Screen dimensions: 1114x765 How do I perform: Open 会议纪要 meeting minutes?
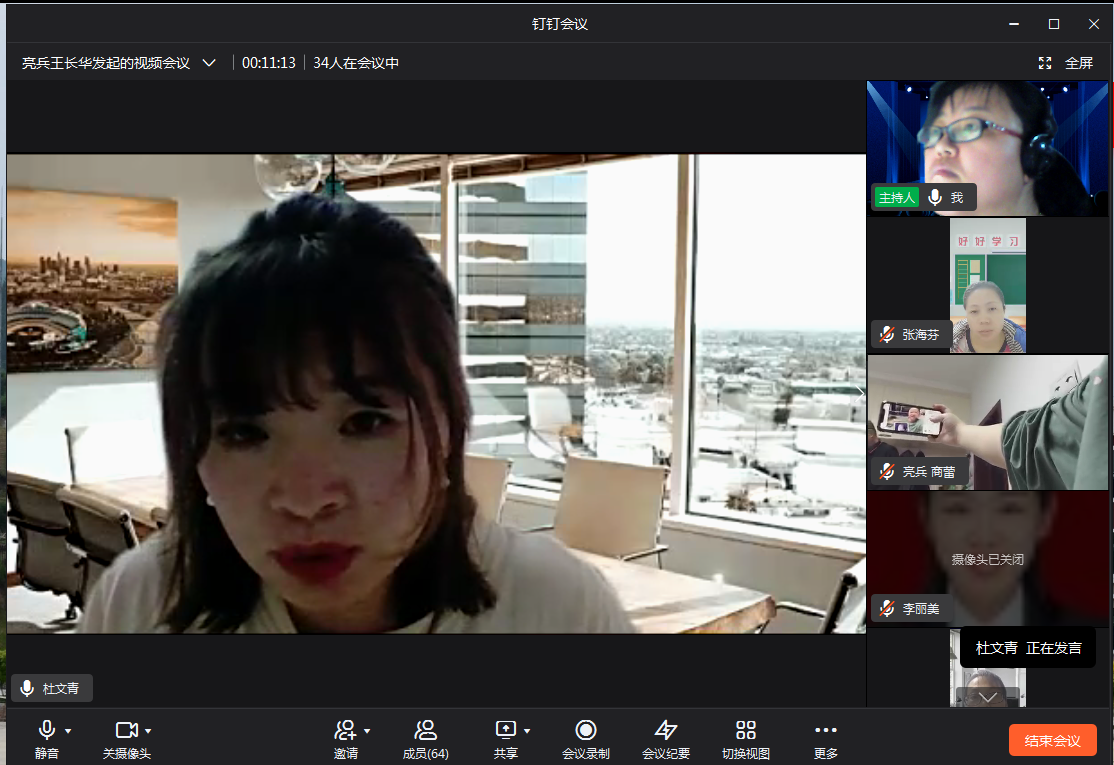pyautogui.click(x=666, y=738)
